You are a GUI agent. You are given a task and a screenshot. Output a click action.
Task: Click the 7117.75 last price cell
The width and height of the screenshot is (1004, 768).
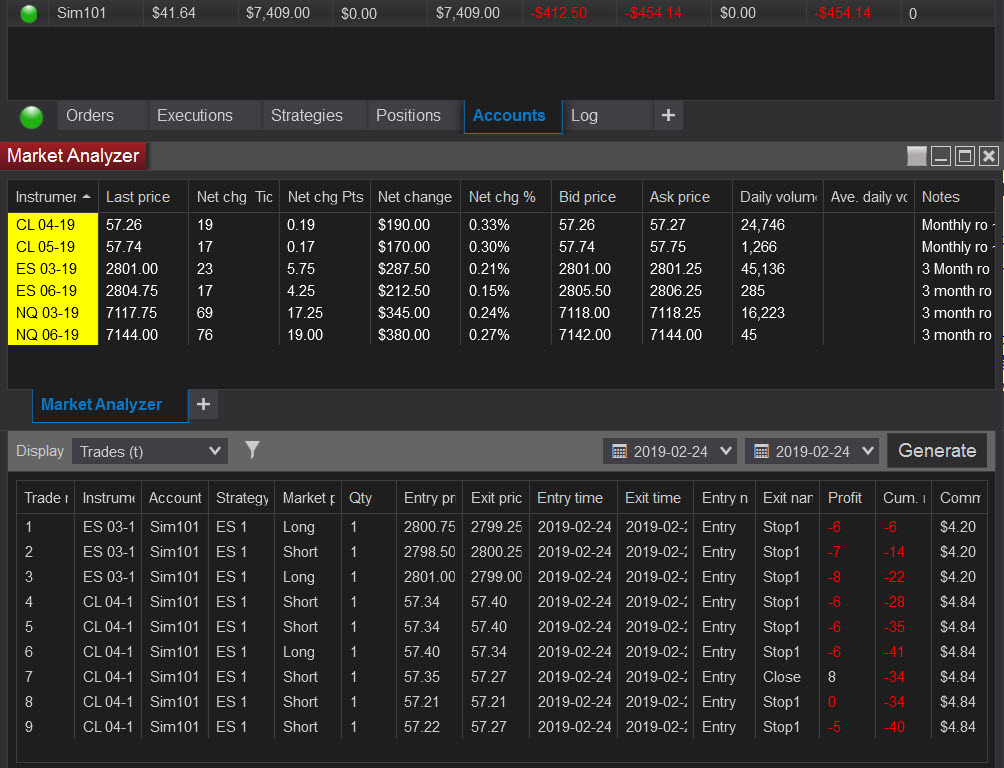(x=131, y=313)
